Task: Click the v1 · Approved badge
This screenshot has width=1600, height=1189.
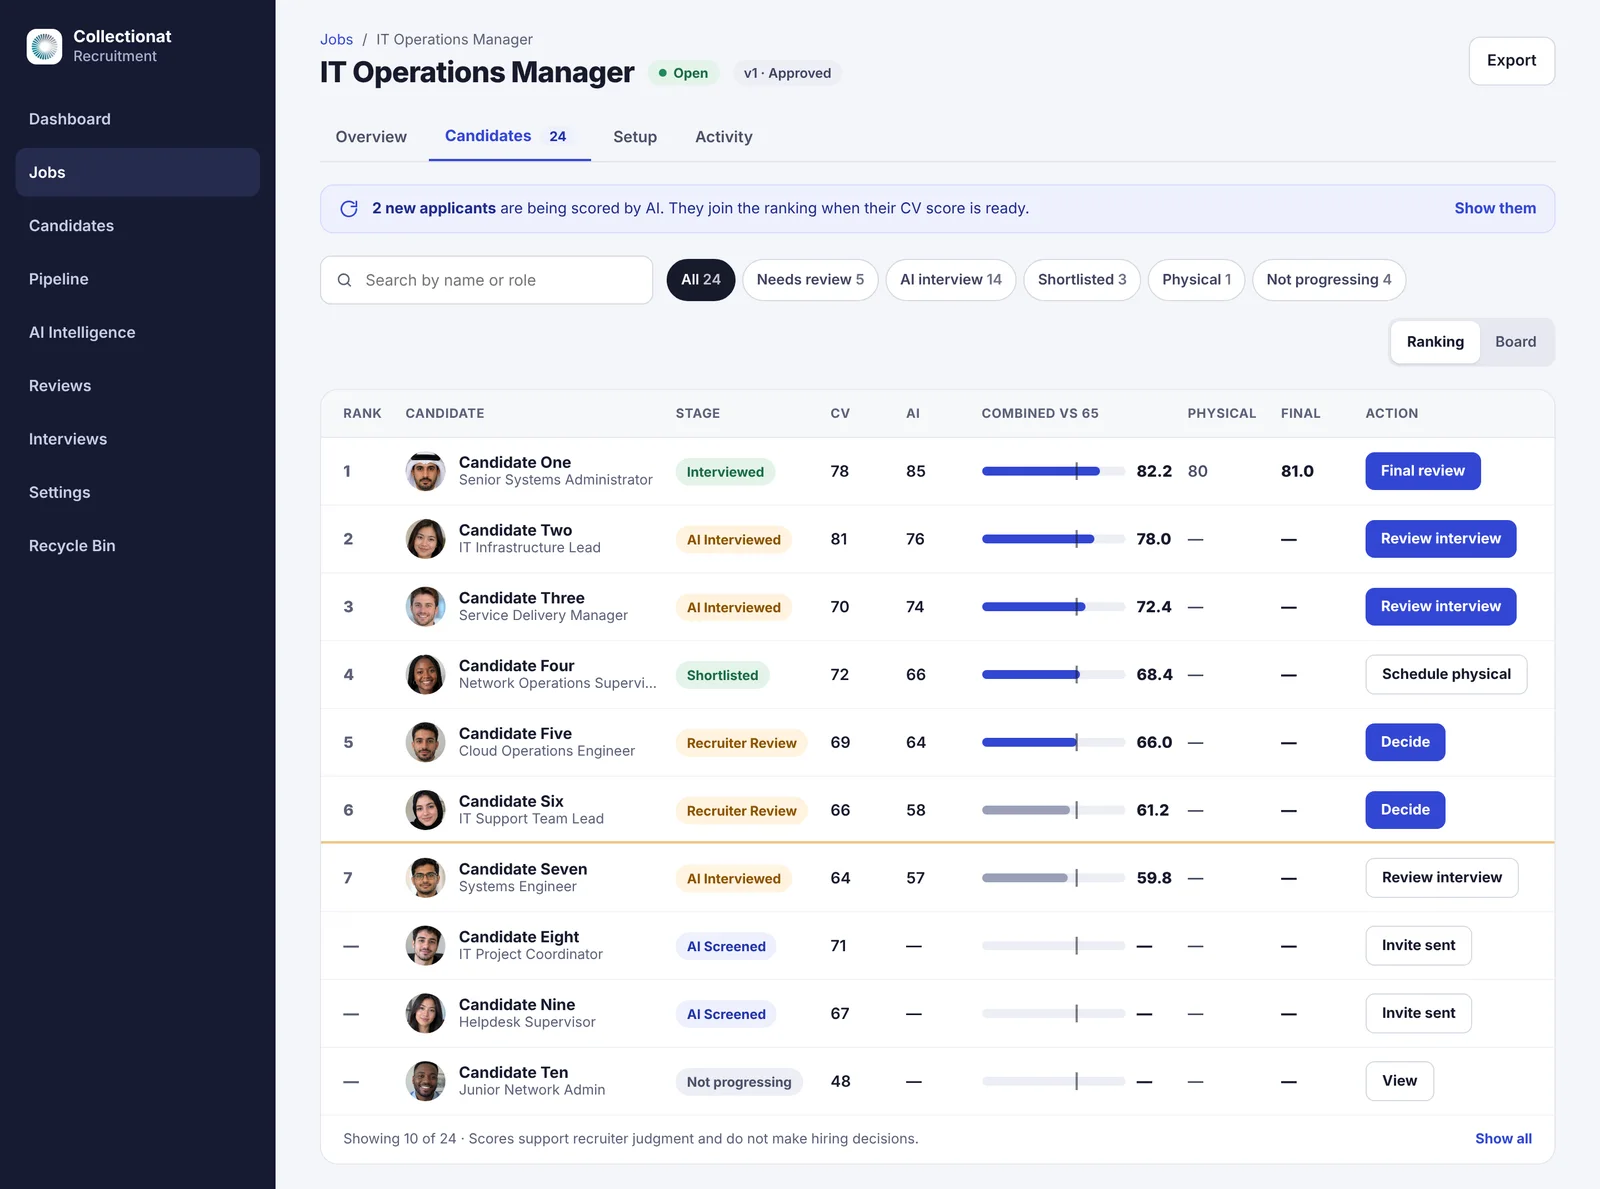Action: point(787,73)
